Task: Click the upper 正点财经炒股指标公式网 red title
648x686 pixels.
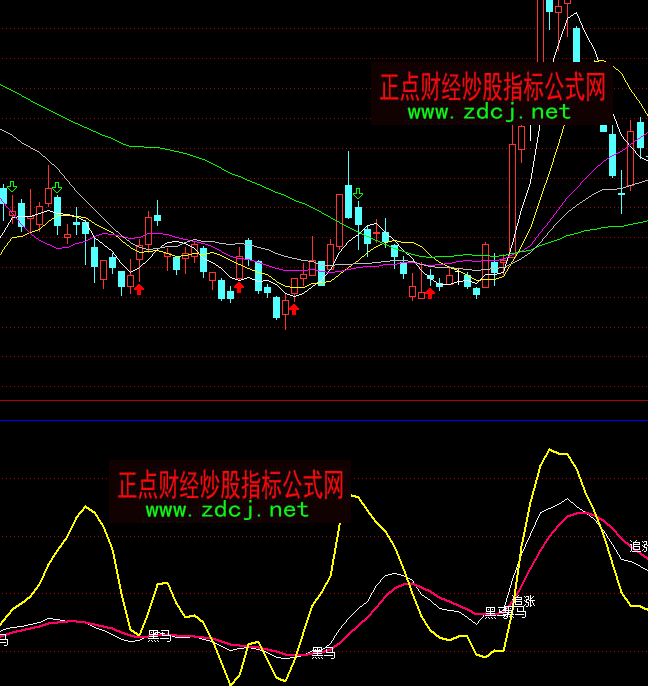Action: pyautogui.click(x=492, y=87)
